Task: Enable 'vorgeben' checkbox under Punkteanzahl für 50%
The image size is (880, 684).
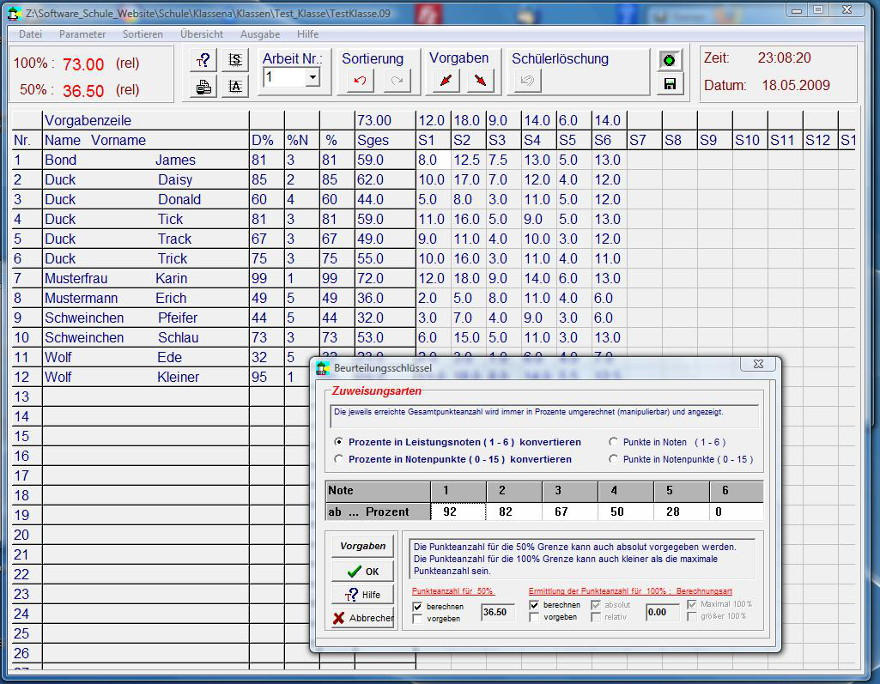Action: tap(418, 618)
